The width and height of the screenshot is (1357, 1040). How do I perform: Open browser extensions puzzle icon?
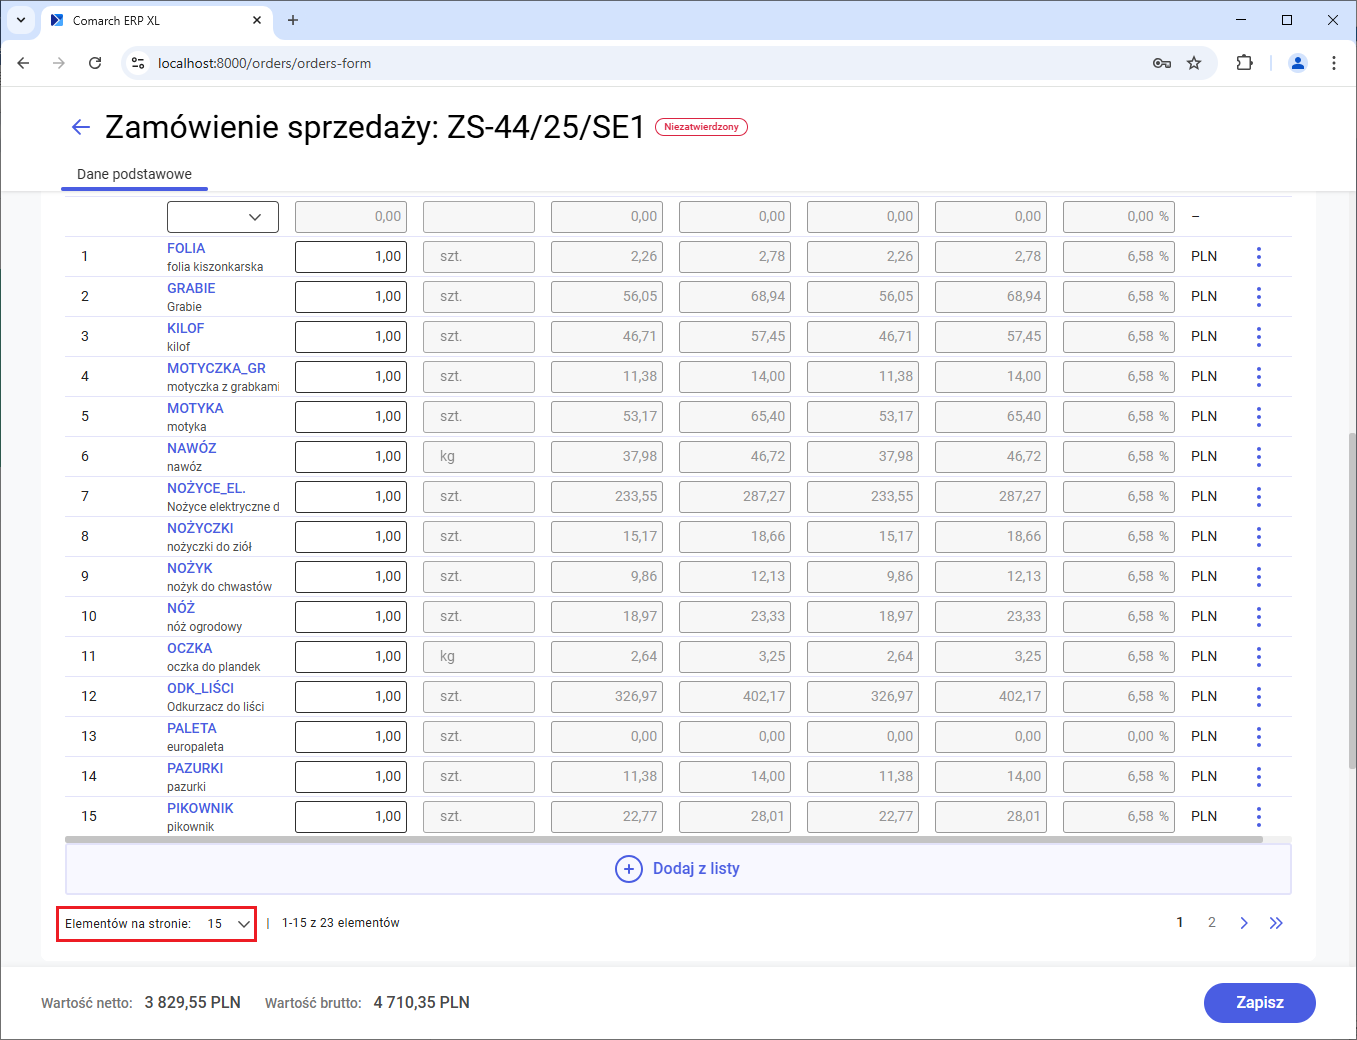click(1244, 63)
